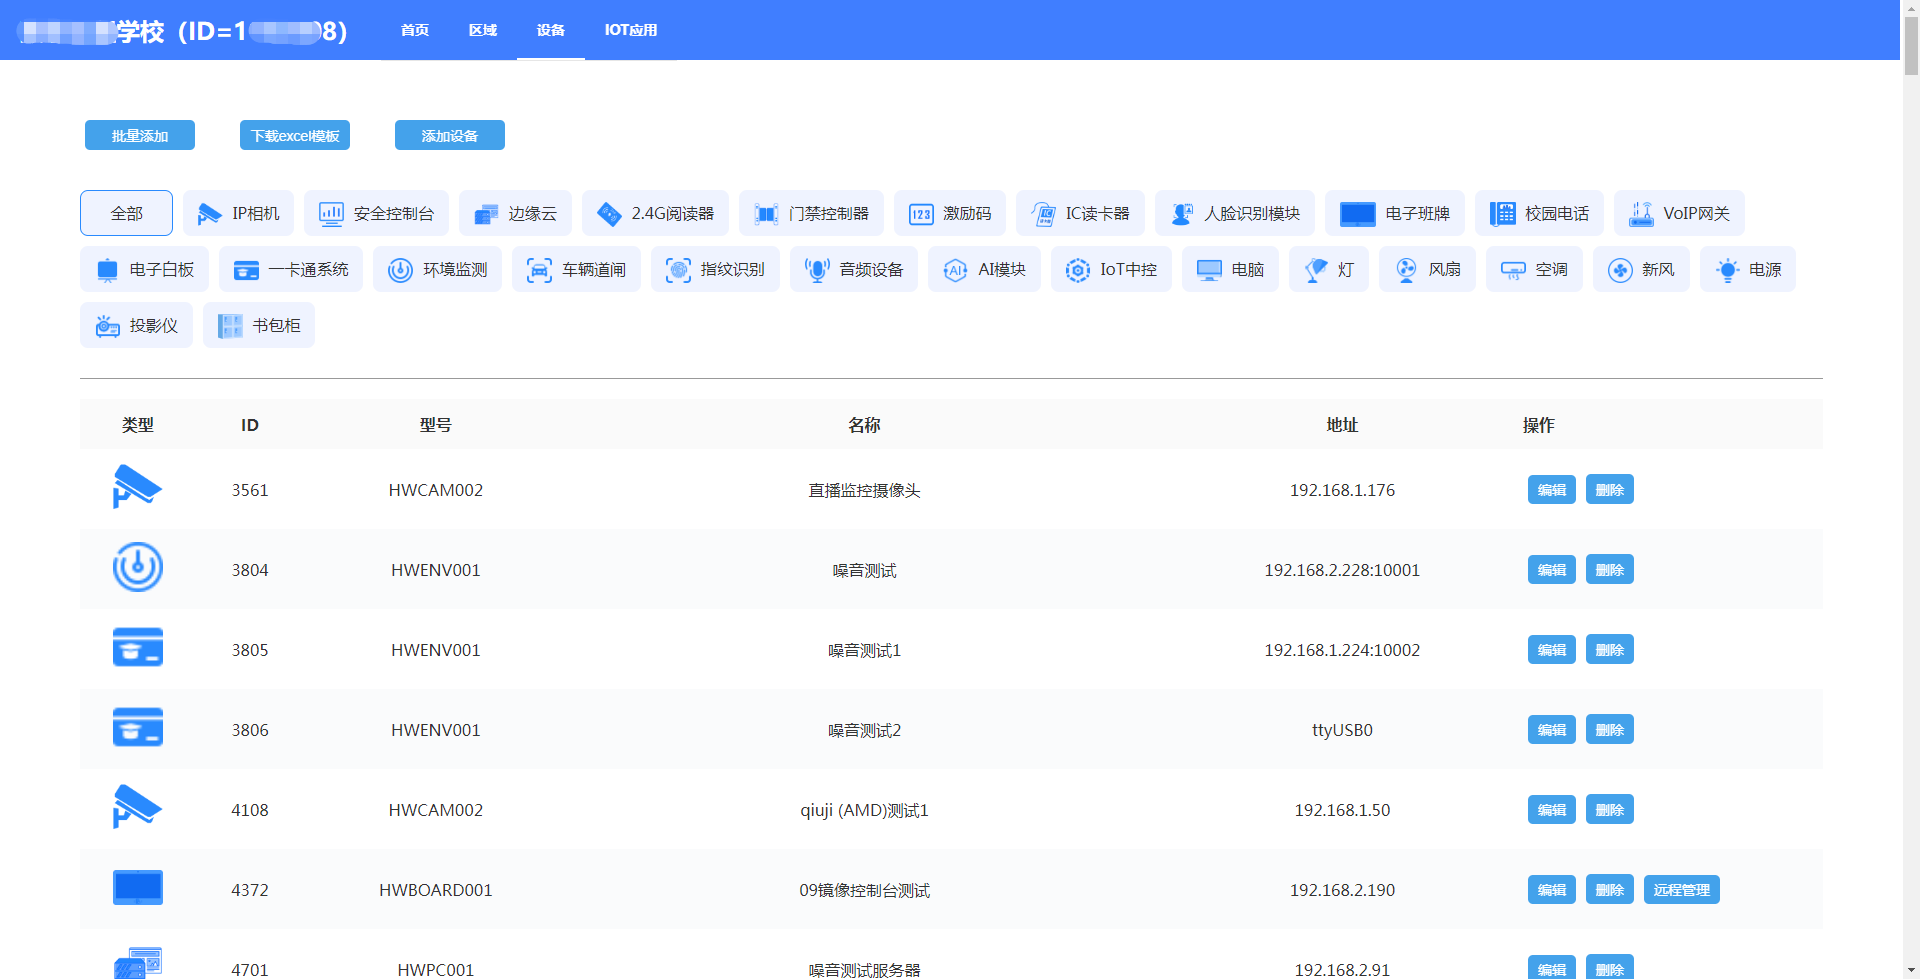Select the 电子班牌 device type
This screenshot has width=1920, height=979.
click(1394, 214)
